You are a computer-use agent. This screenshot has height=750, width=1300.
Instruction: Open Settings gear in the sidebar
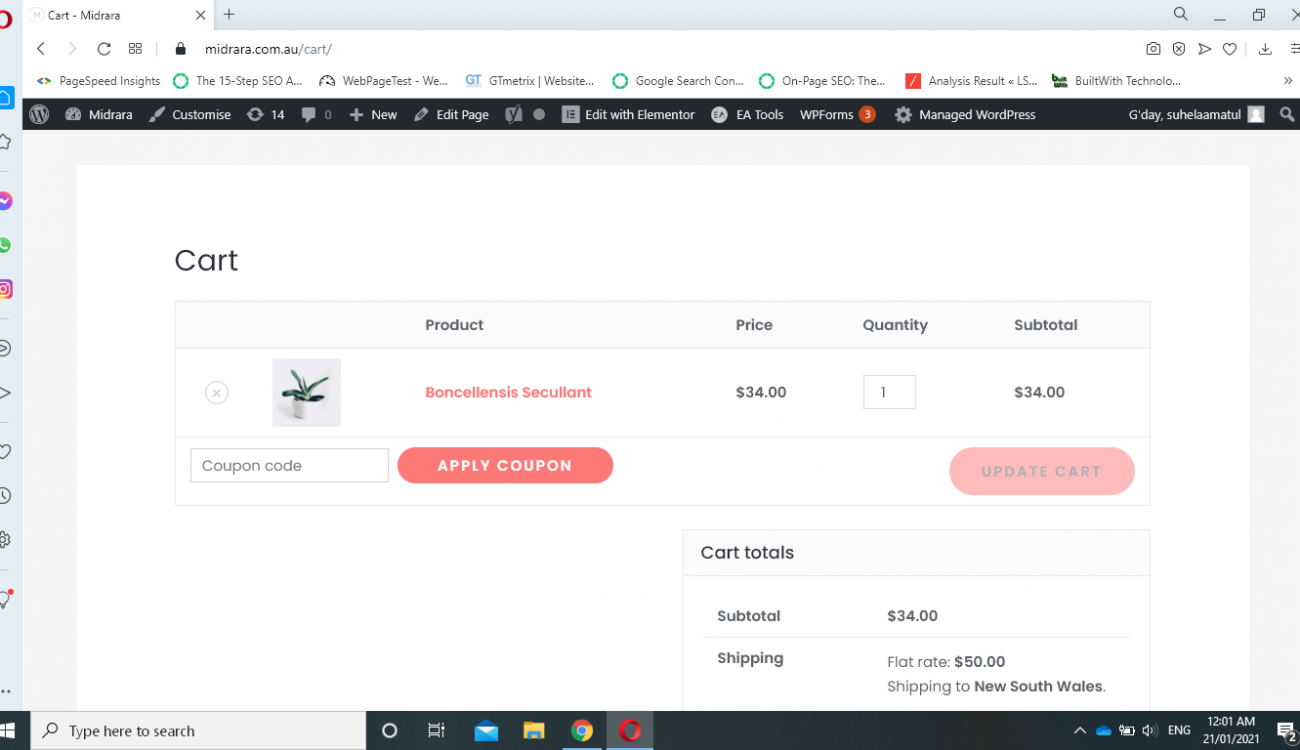pyautogui.click(x=5, y=540)
